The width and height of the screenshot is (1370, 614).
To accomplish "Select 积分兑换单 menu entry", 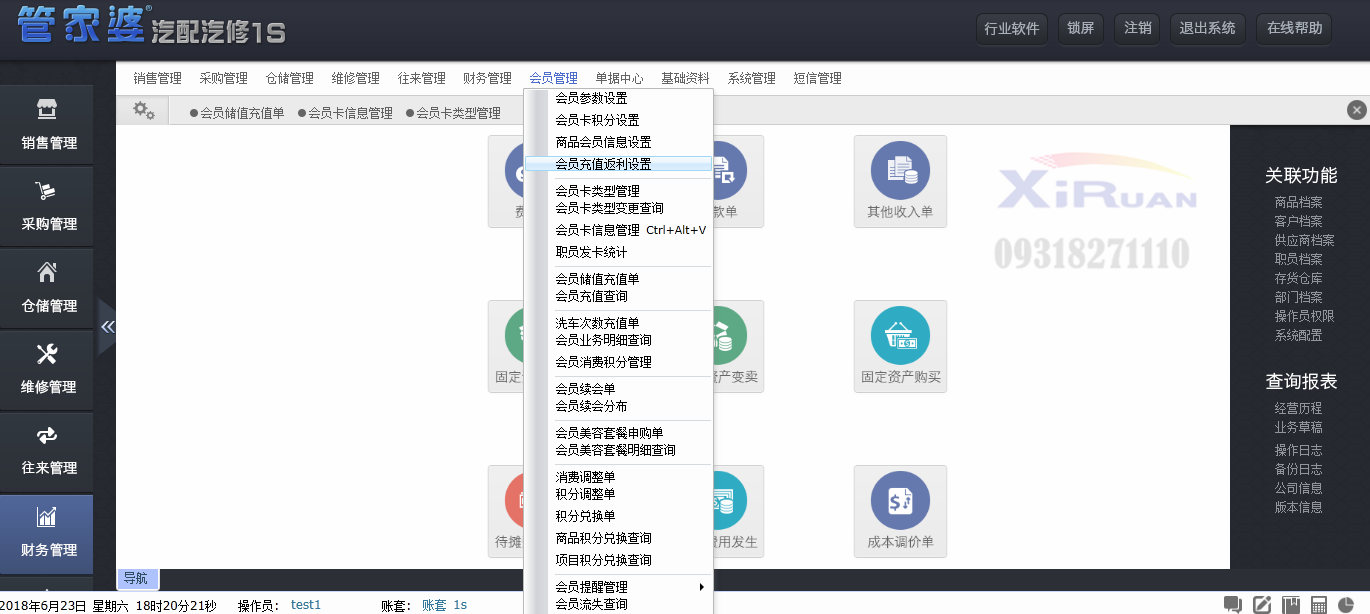I will (585, 516).
